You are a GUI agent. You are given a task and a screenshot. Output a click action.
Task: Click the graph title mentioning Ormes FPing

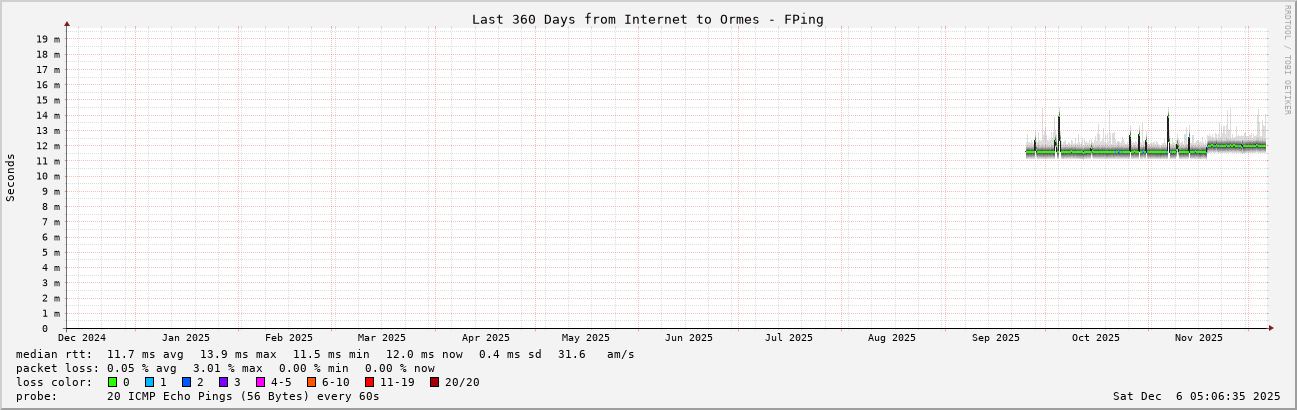point(647,19)
